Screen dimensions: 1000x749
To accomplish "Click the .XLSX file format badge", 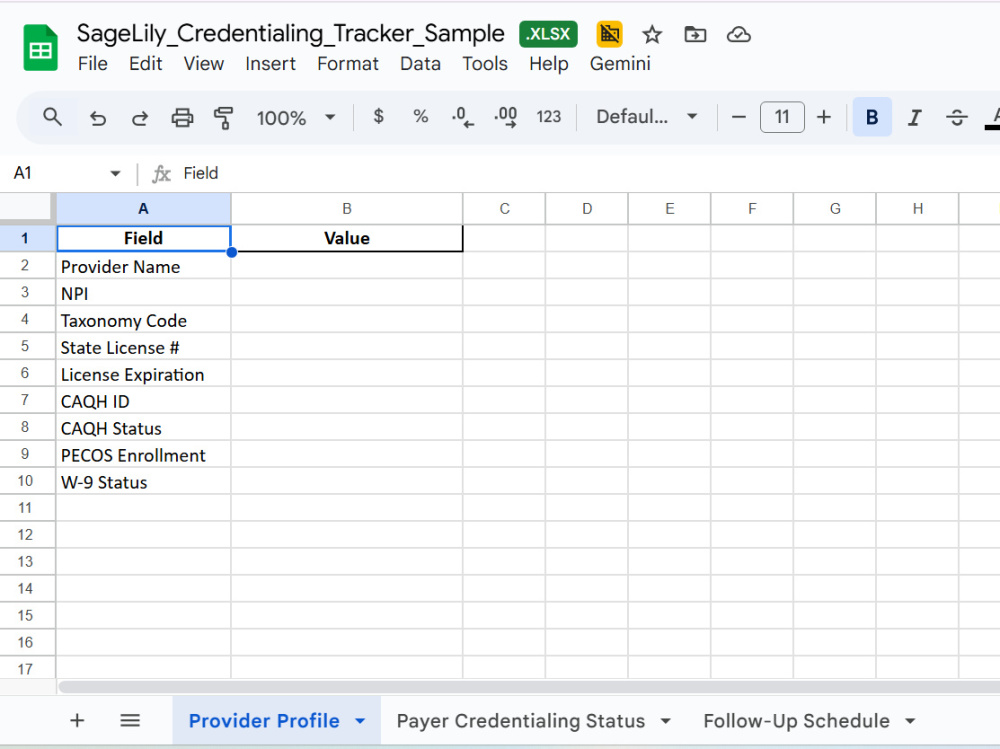I will 548,34.
